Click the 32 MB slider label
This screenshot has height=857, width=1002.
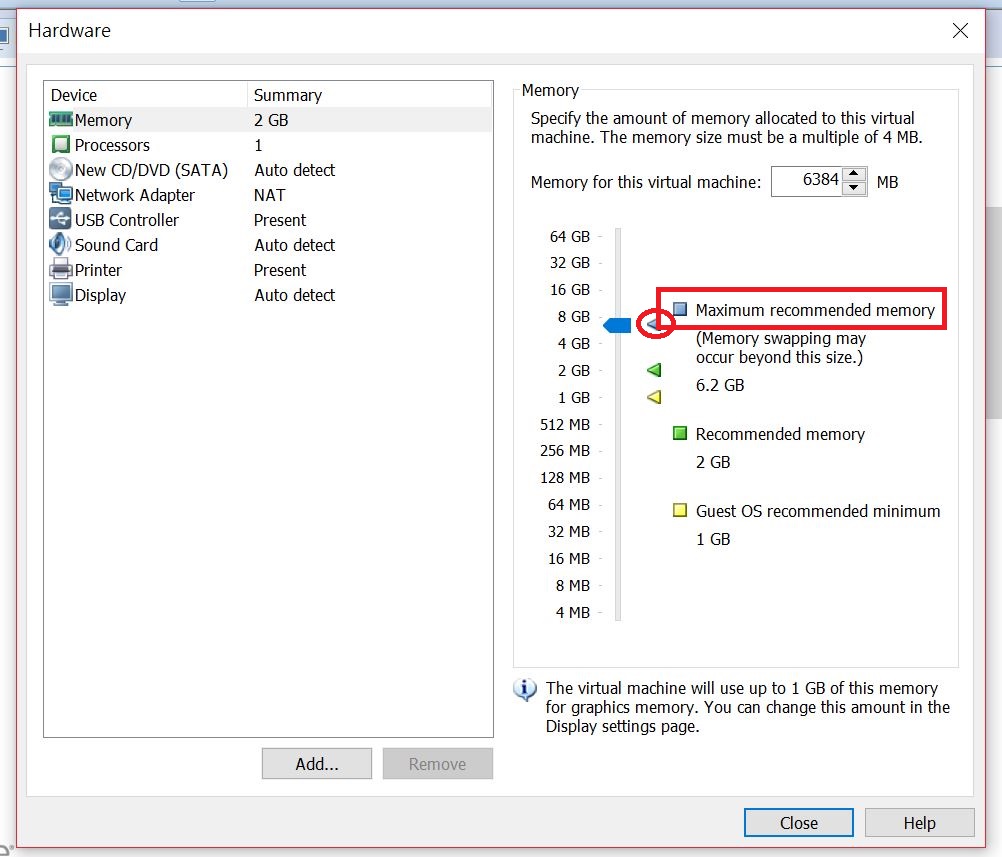click(x=569, y=531)
